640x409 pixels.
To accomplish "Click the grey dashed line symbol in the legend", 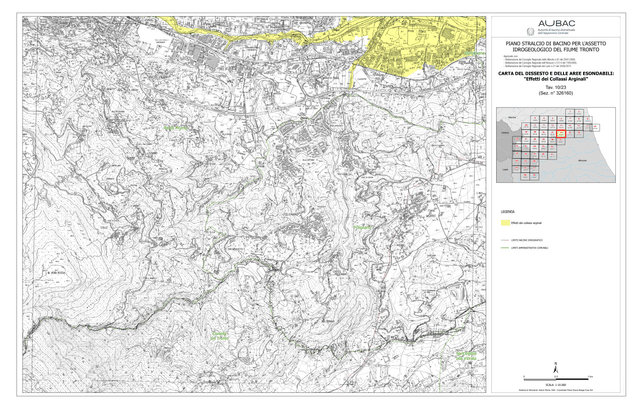I will [x=505, y=240].
